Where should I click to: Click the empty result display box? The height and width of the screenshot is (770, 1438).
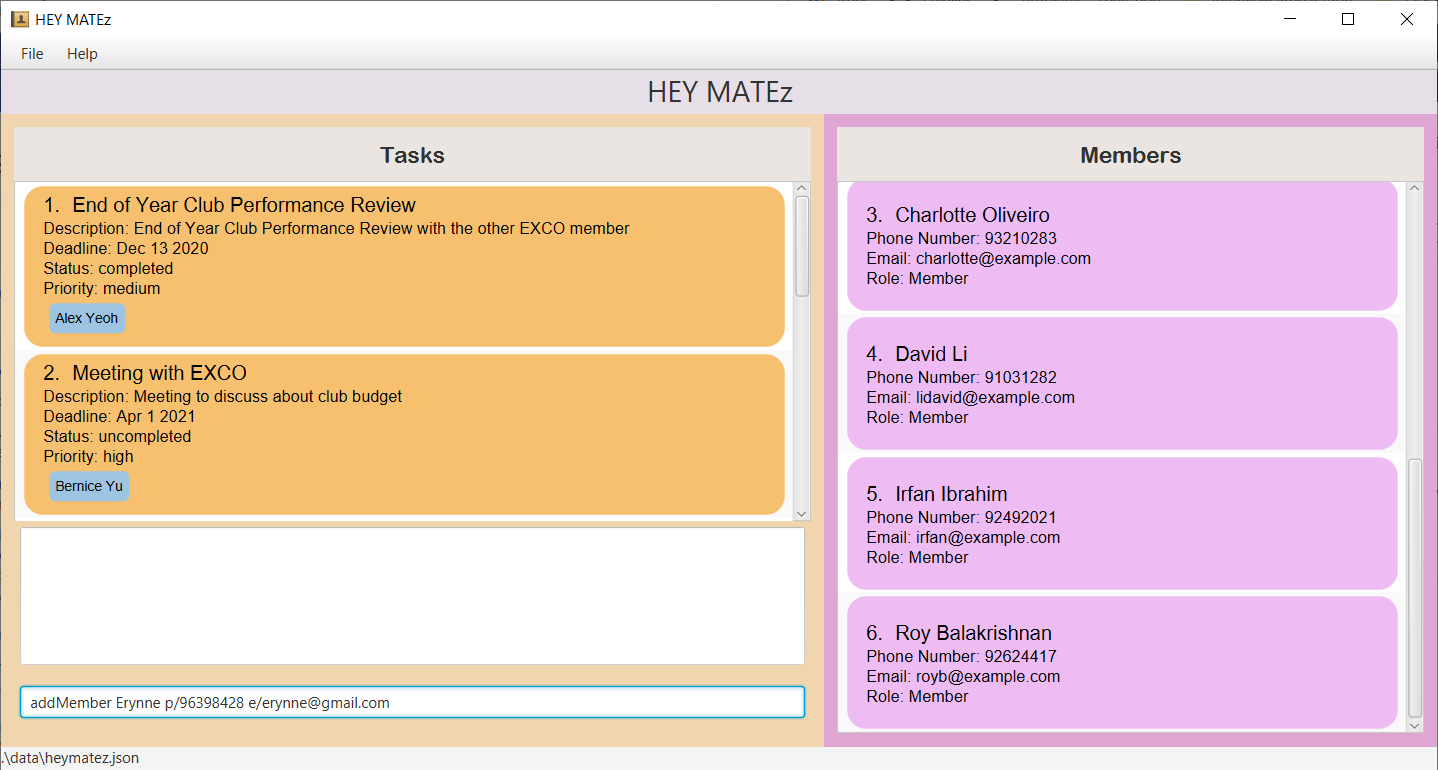pos(412,596)
